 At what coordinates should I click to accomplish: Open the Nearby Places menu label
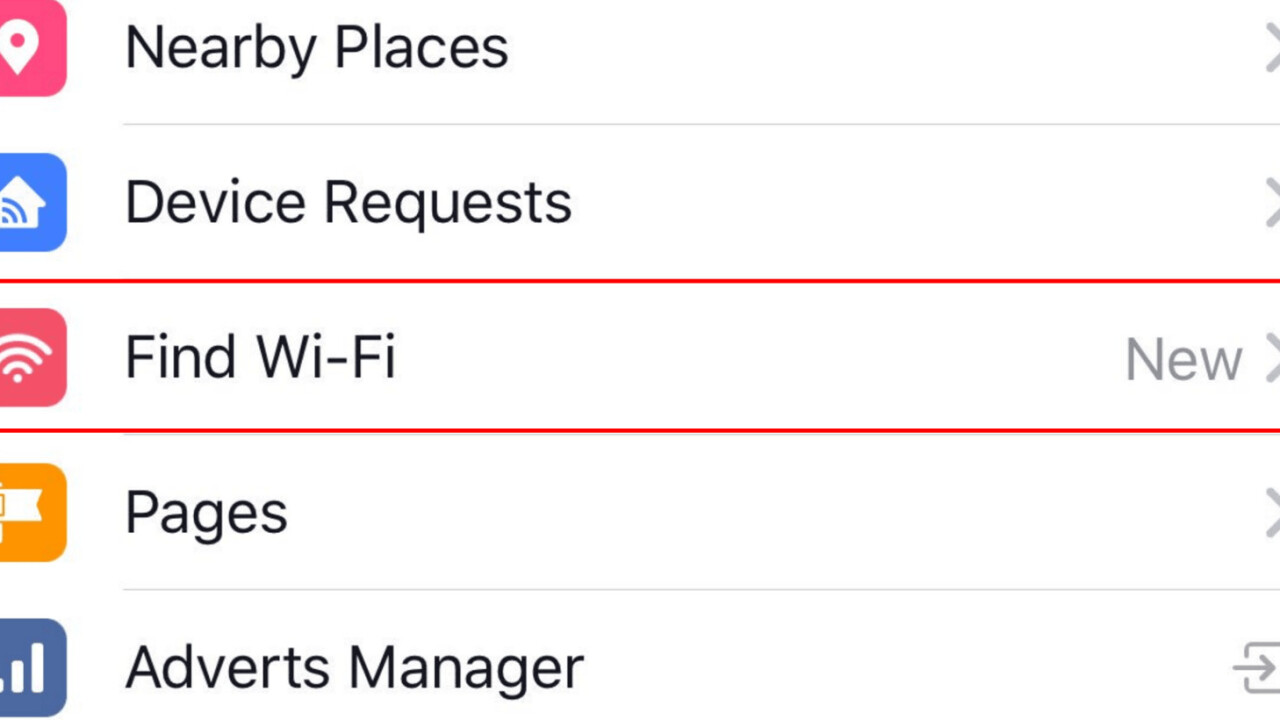tap(316, 48)
